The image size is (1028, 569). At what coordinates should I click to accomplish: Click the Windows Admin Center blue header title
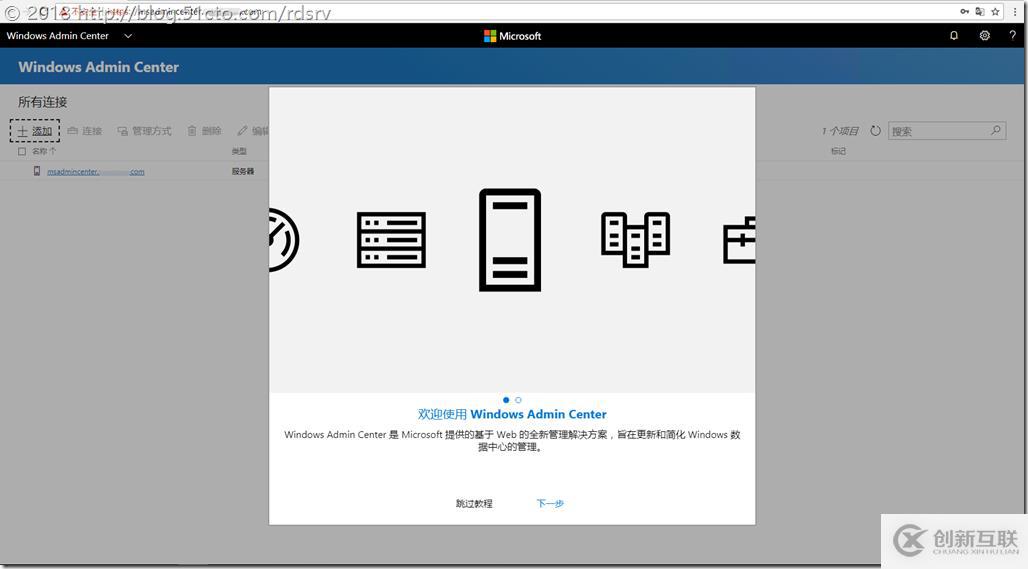[x=98, y=67]
